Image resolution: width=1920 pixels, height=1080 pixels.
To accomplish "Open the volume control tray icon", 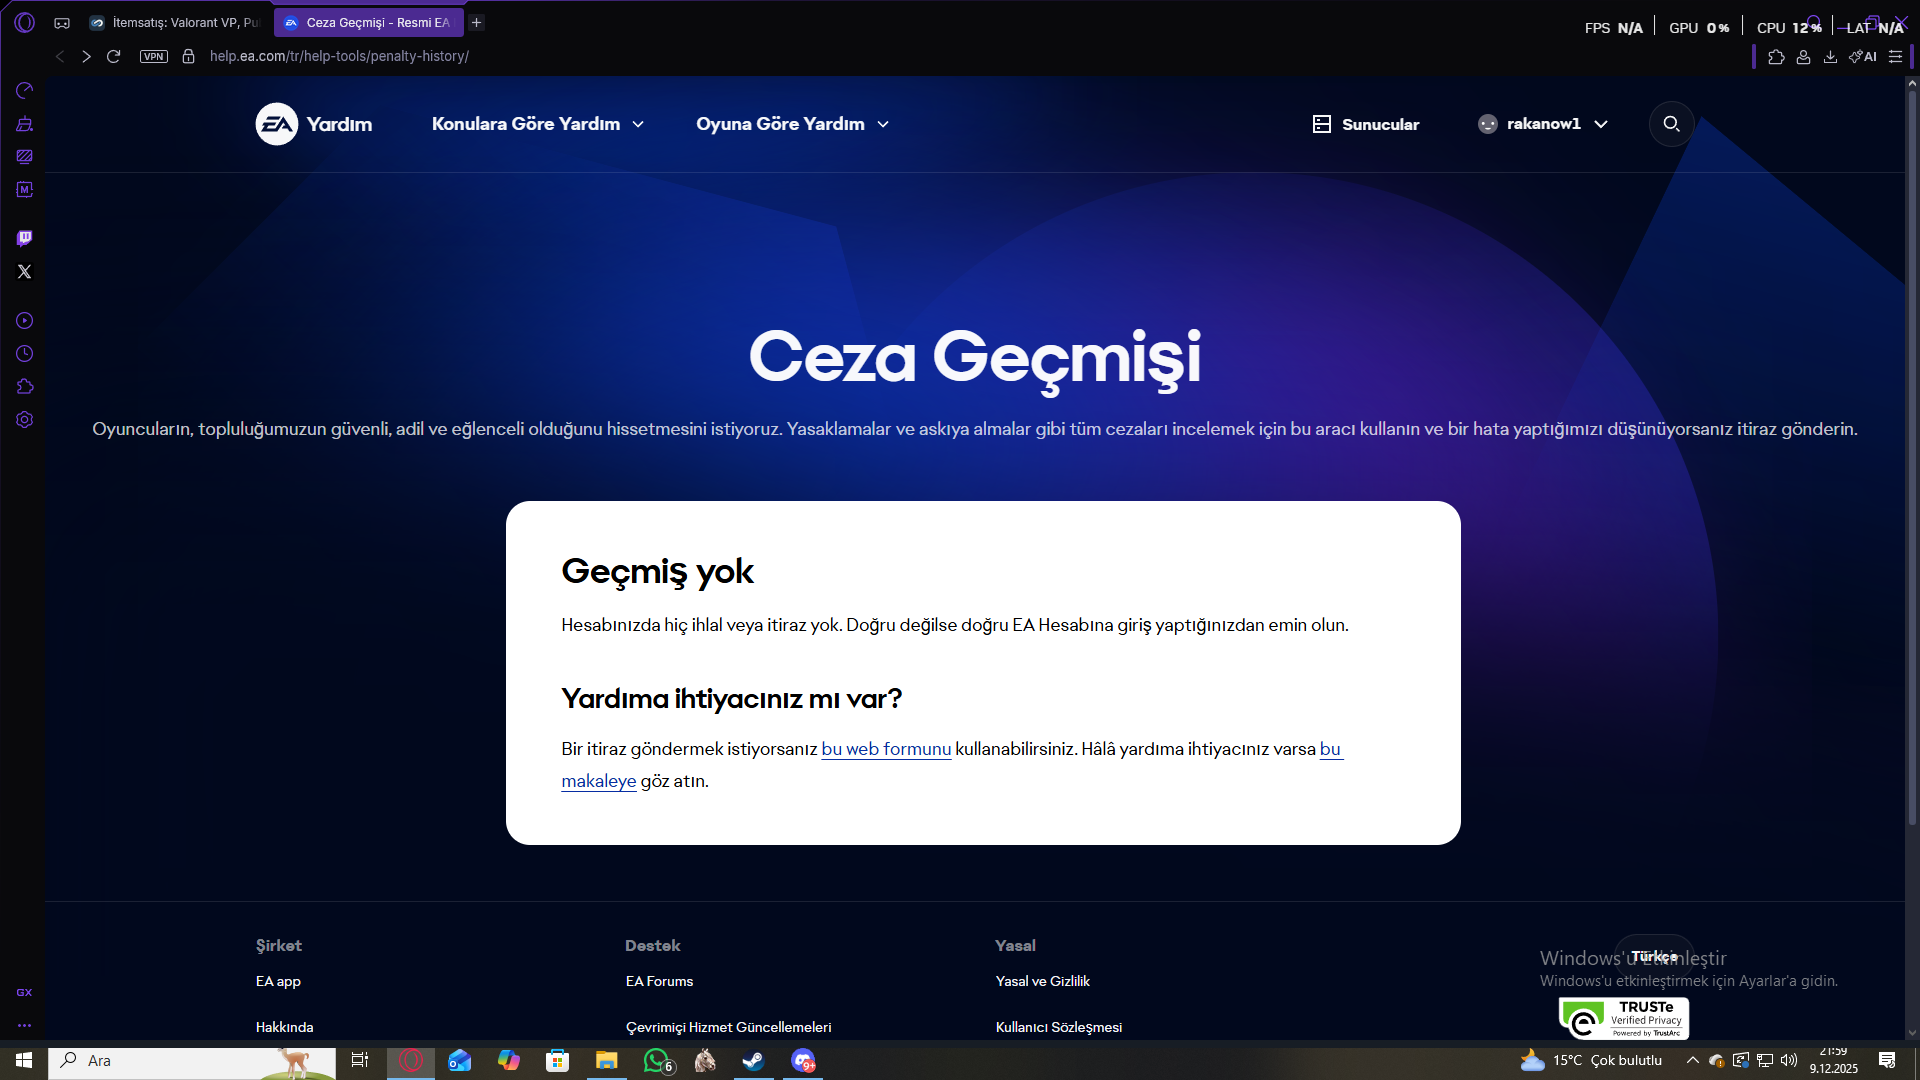I will pos(1789,1060).
